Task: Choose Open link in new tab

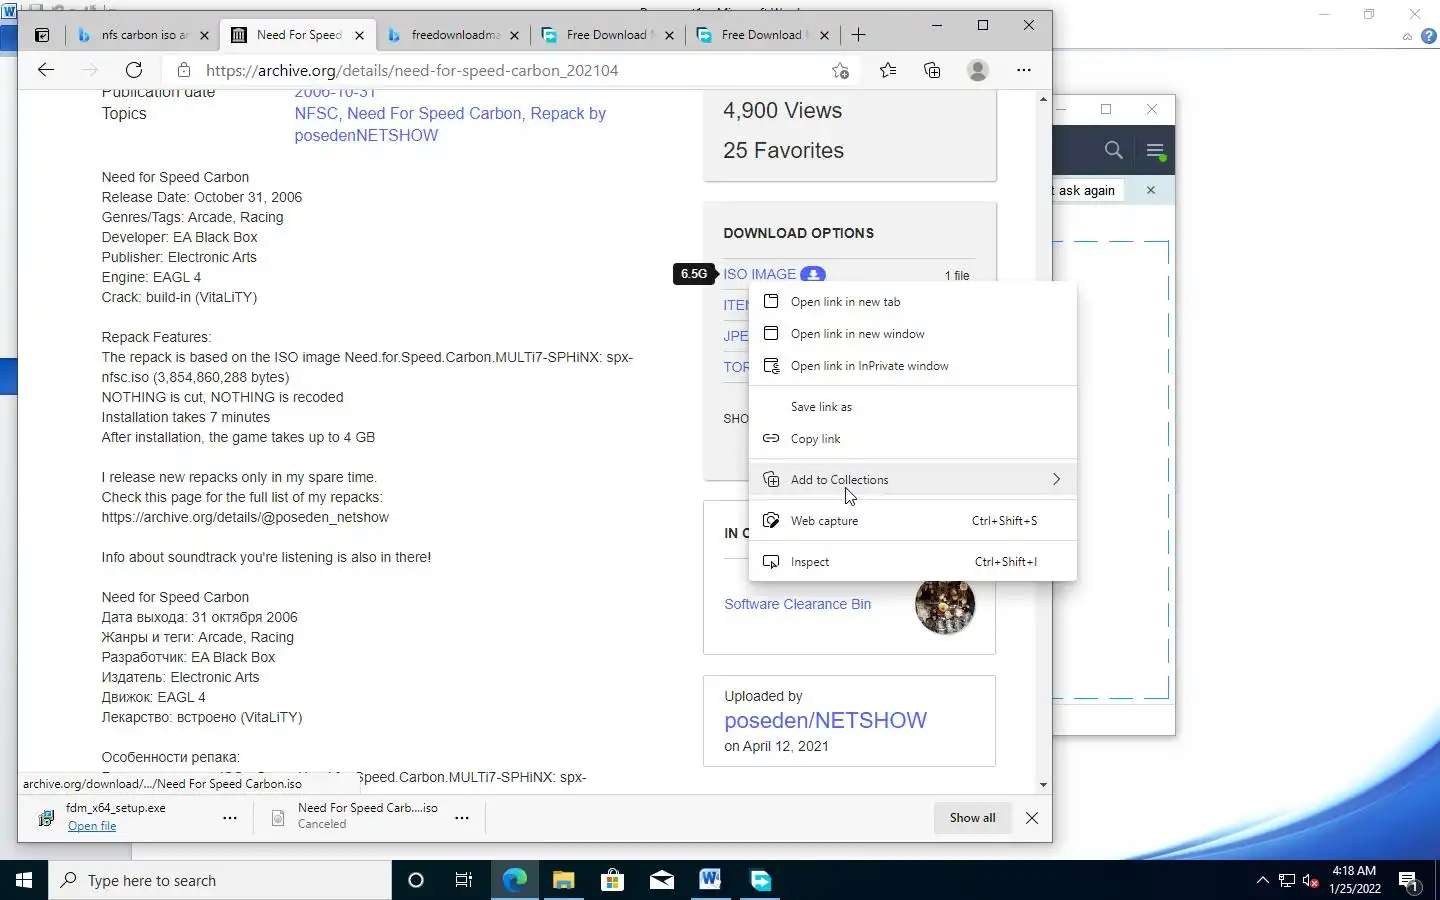Action: (913, 302)
